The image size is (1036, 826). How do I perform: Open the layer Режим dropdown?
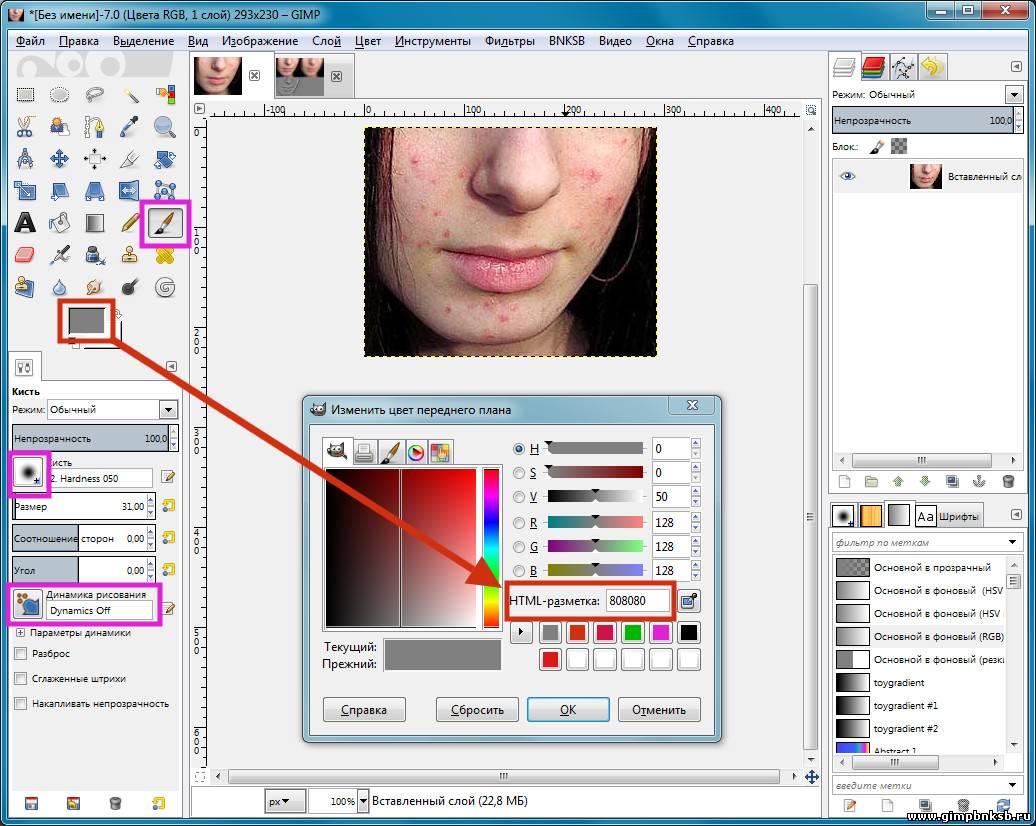point(1015,94)
